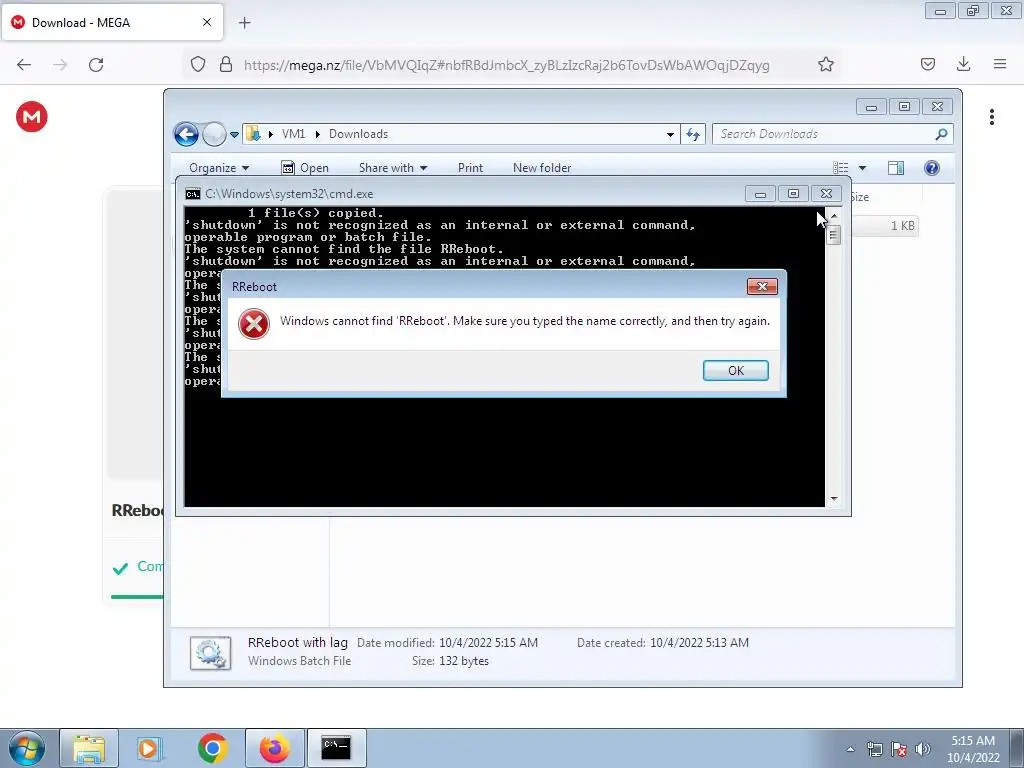Click the Action Center flag icon
Screen dimensions: 1024x768
click(x=899, y=750)
